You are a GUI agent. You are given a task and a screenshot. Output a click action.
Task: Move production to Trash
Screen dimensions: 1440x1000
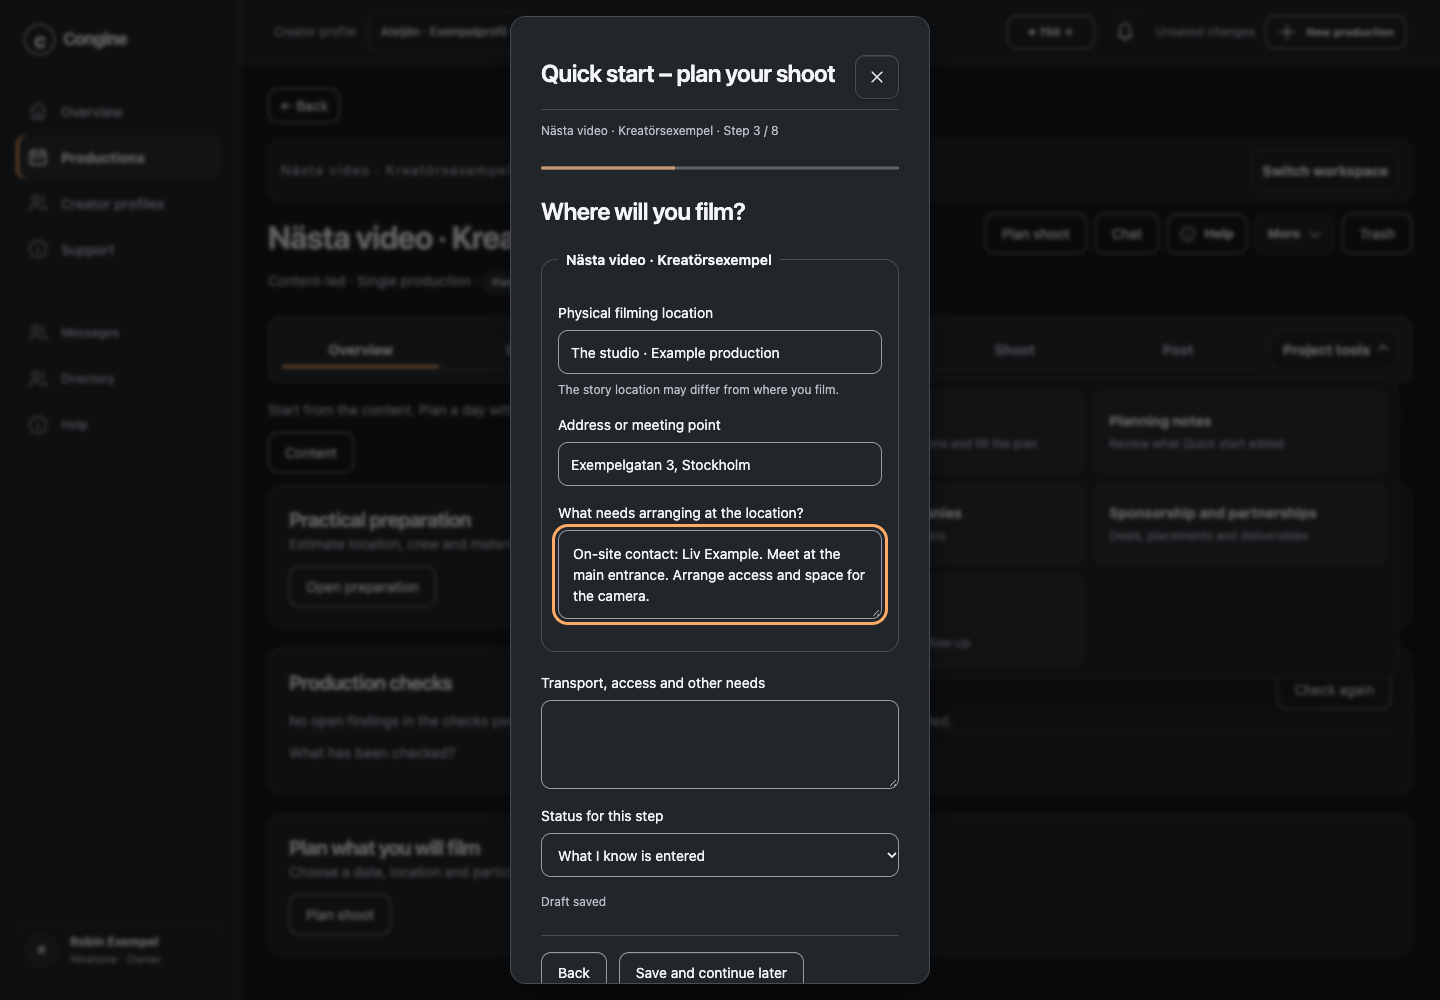(x=1376, y=234)
